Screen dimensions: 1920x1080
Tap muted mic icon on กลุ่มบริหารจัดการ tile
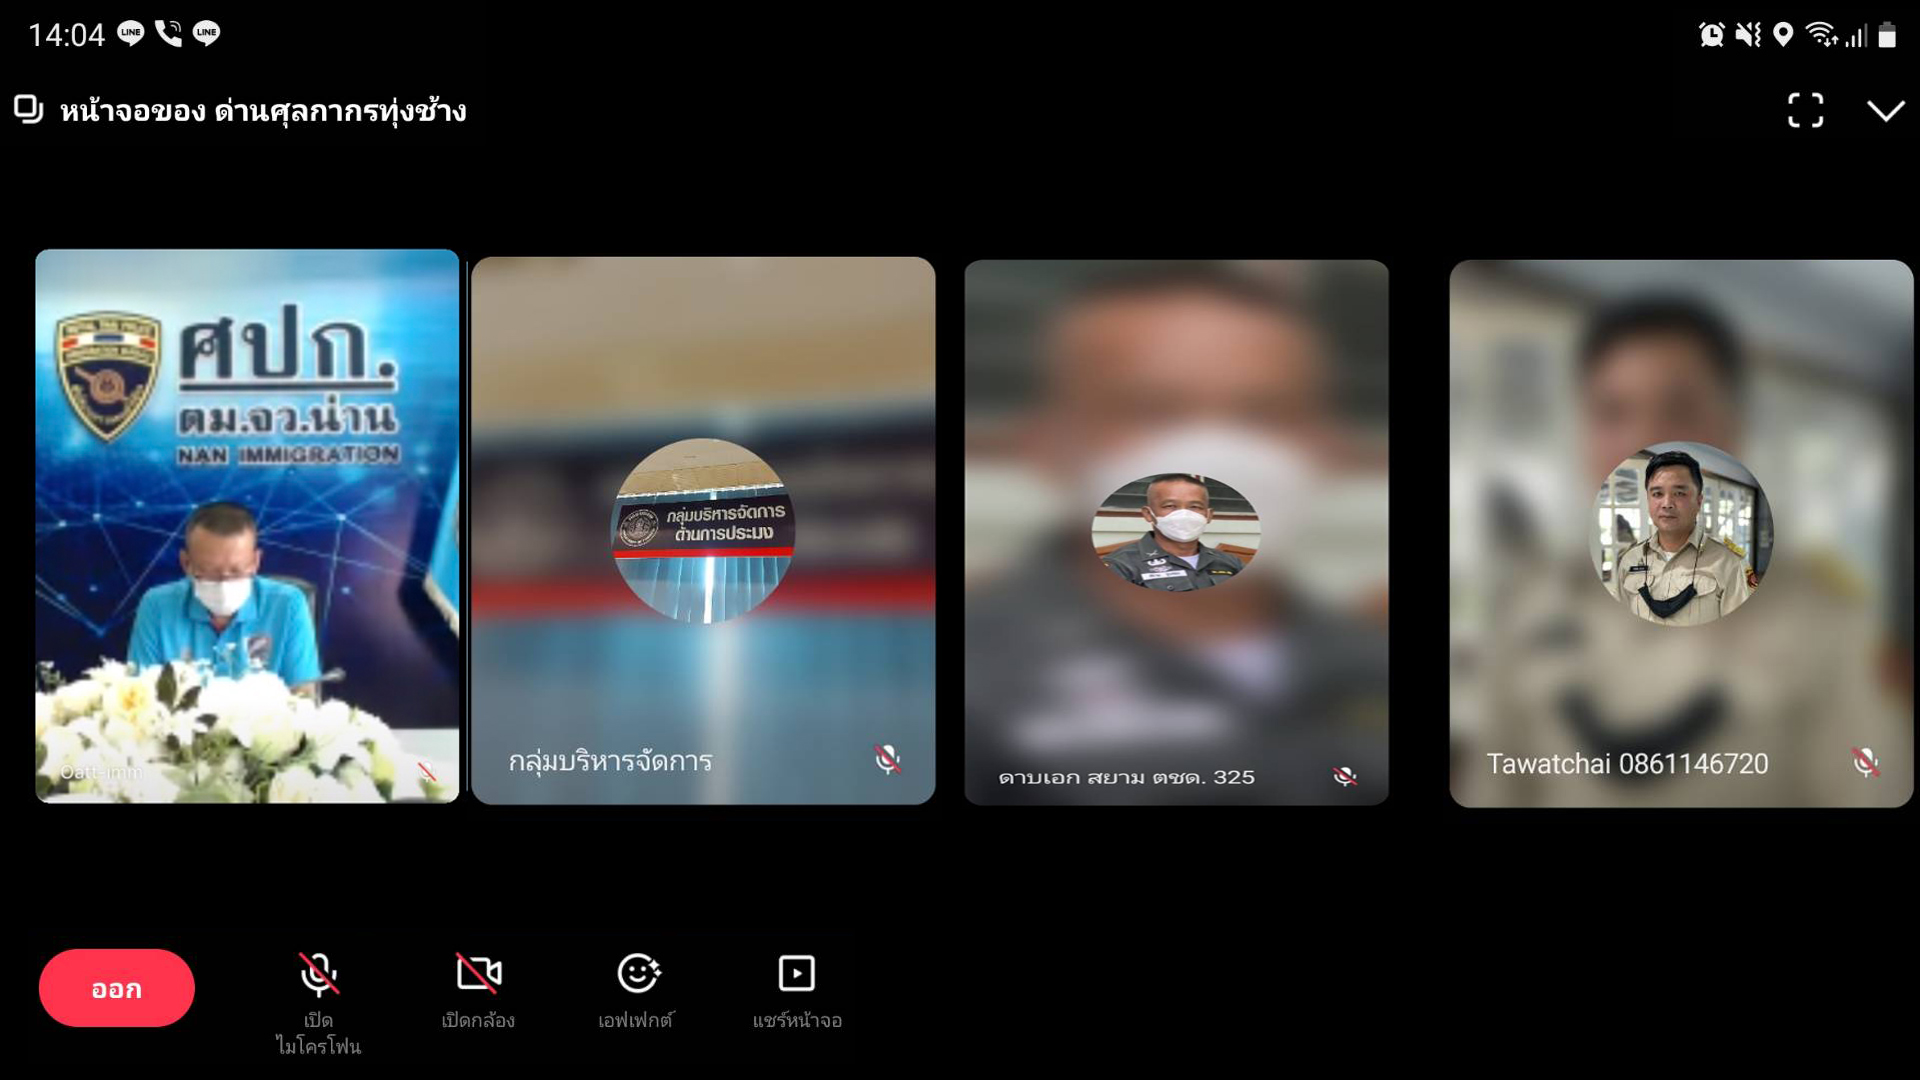pyautogui.click(x=887, y=760)
